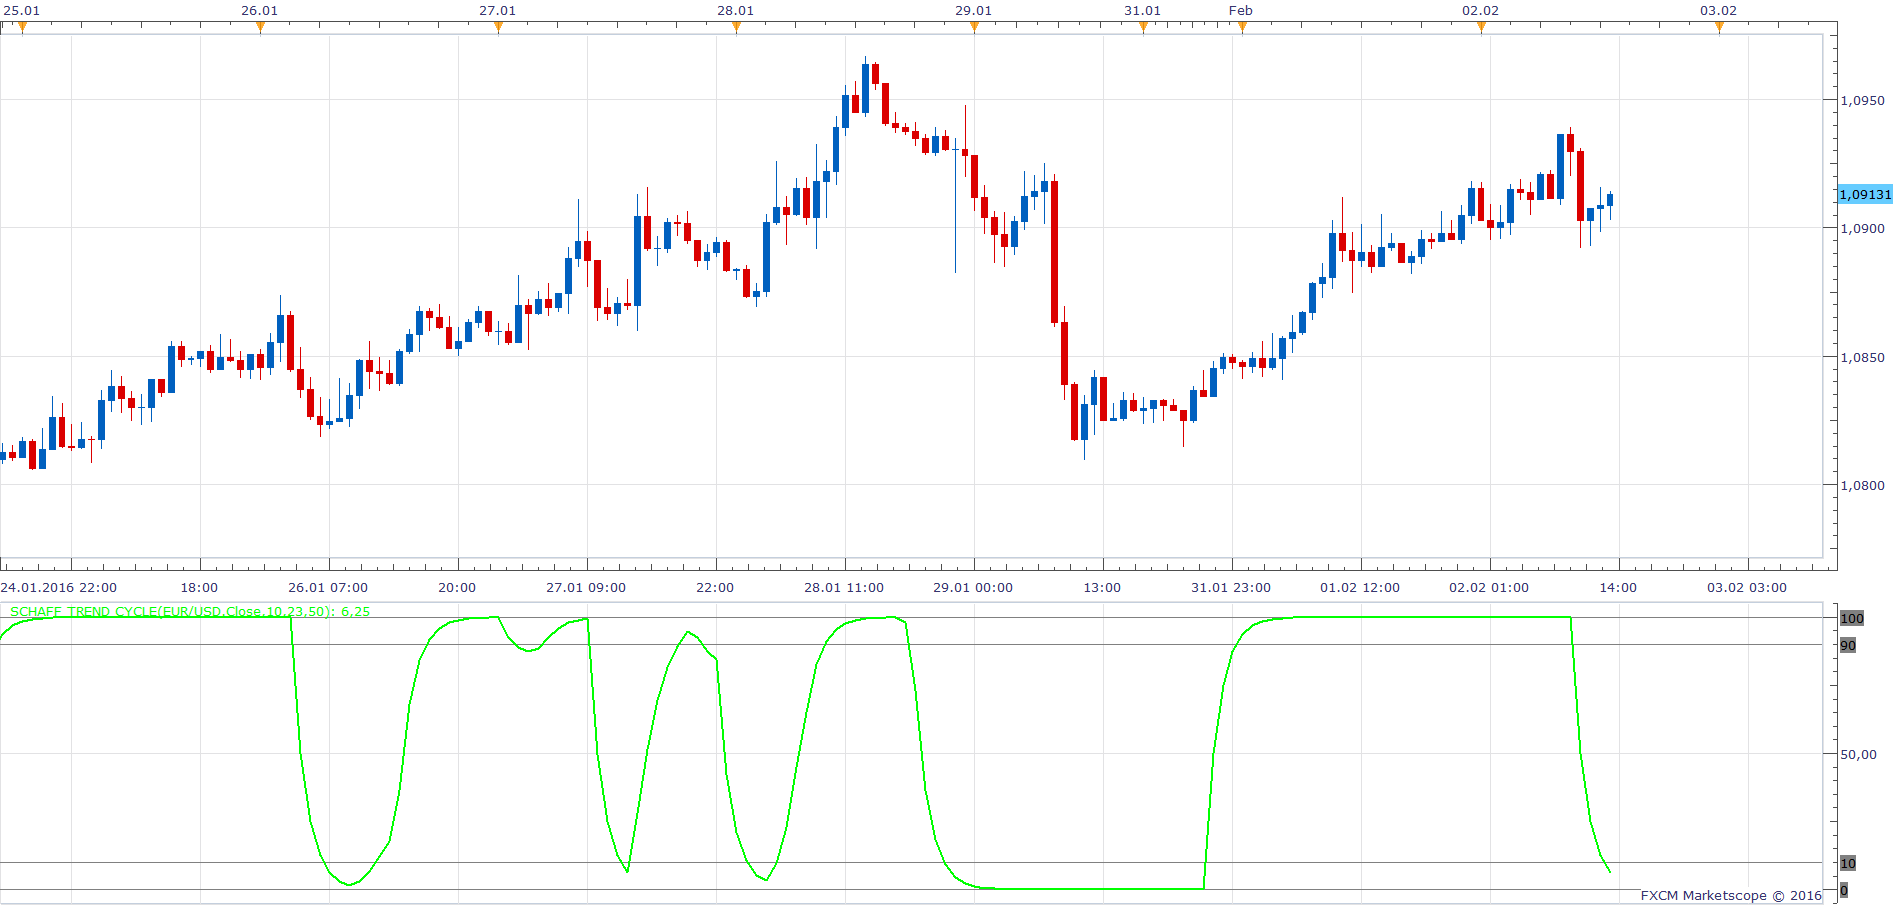This screenshot has width=1903, height=905.
Task: Click the 25.01 day marker triangle
Action: click(x=22, y=28)
